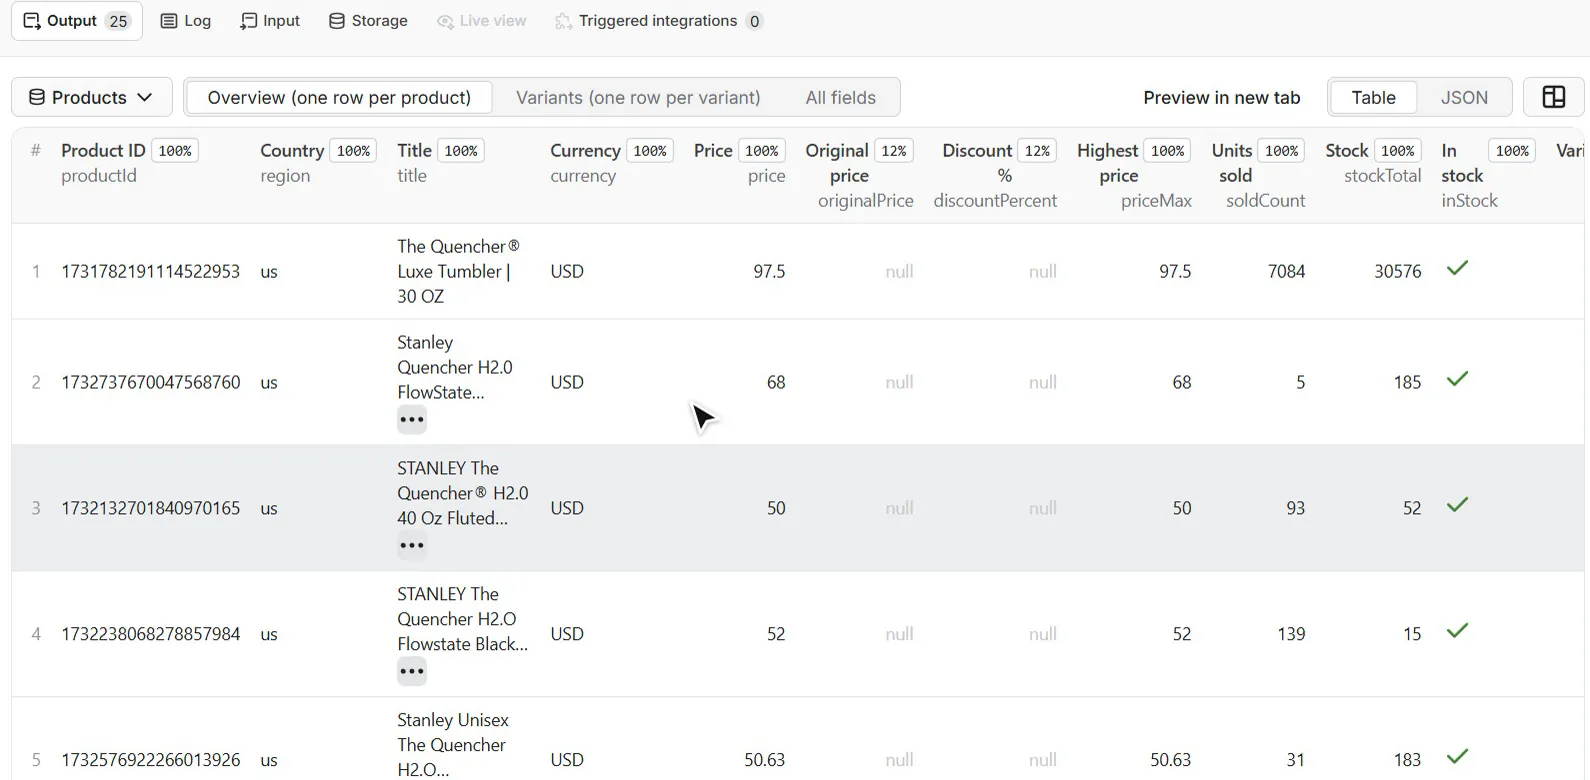Click the 12% badge beside Original price
1590x780 pixels.
click(x=894, y=151)
